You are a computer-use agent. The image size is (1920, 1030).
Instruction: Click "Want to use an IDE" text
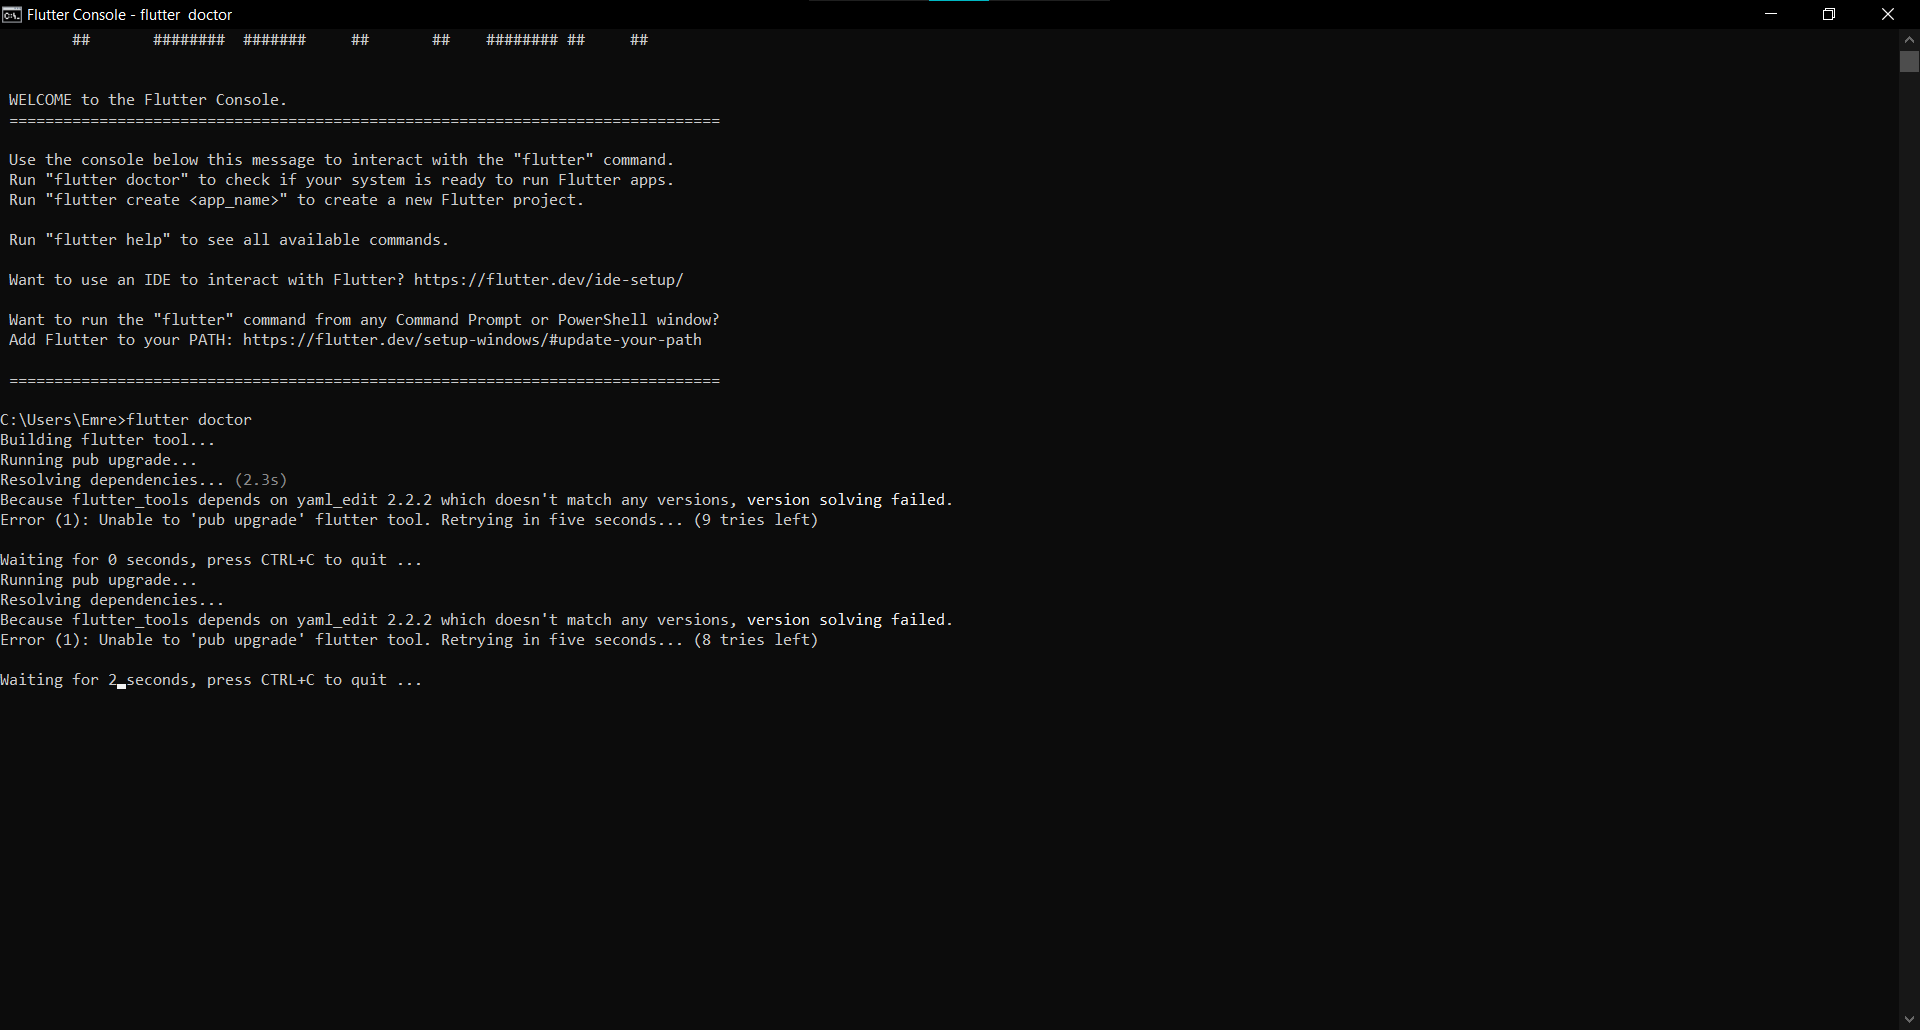click(x=207, y=280)
